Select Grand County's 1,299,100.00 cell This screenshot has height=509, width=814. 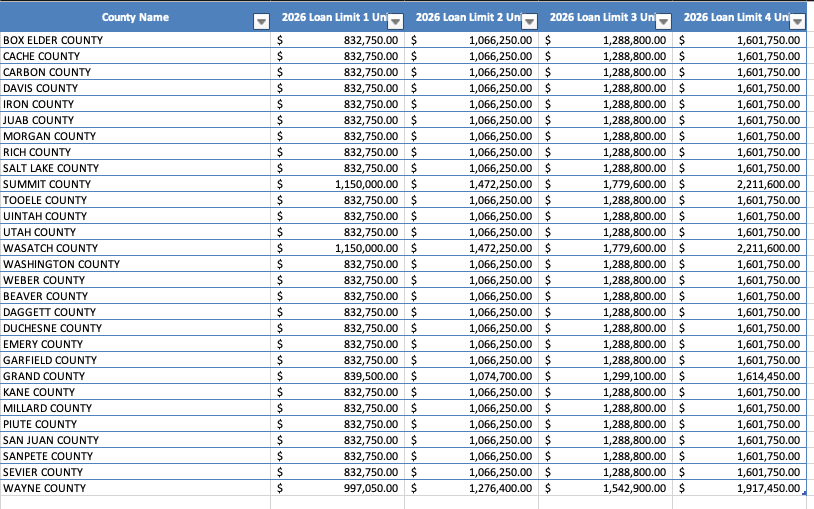coord(636,376)
